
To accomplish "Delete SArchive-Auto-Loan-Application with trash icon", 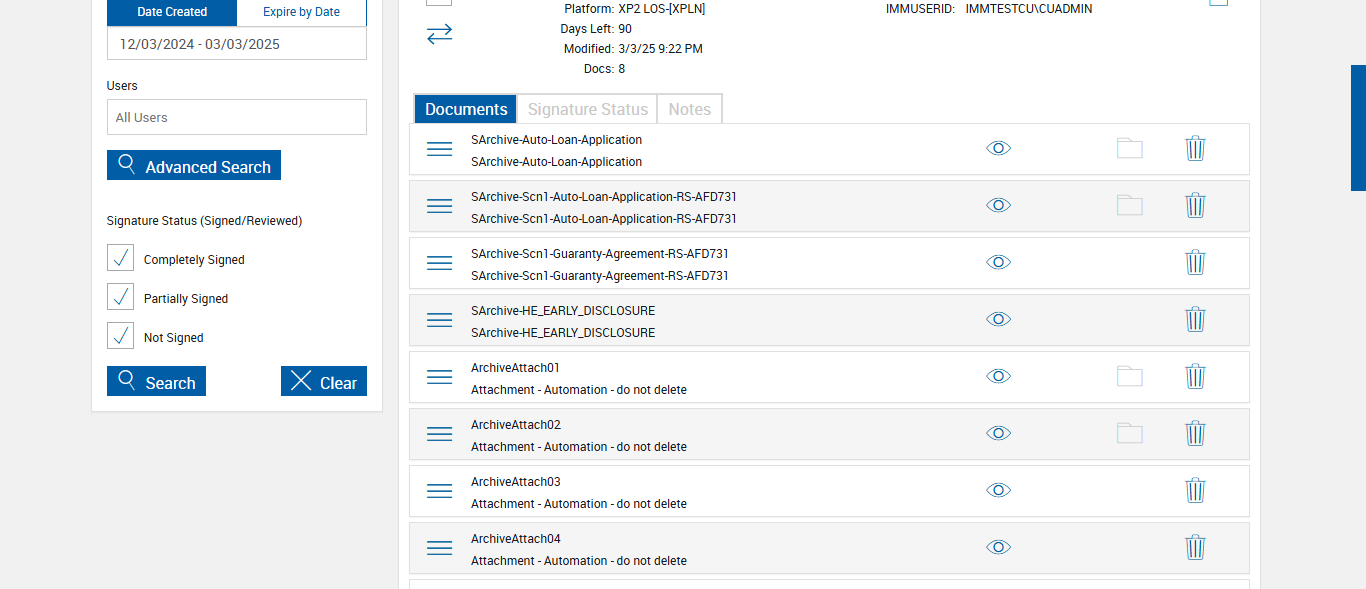I will pyautogui.click(x=1195, y=148).
